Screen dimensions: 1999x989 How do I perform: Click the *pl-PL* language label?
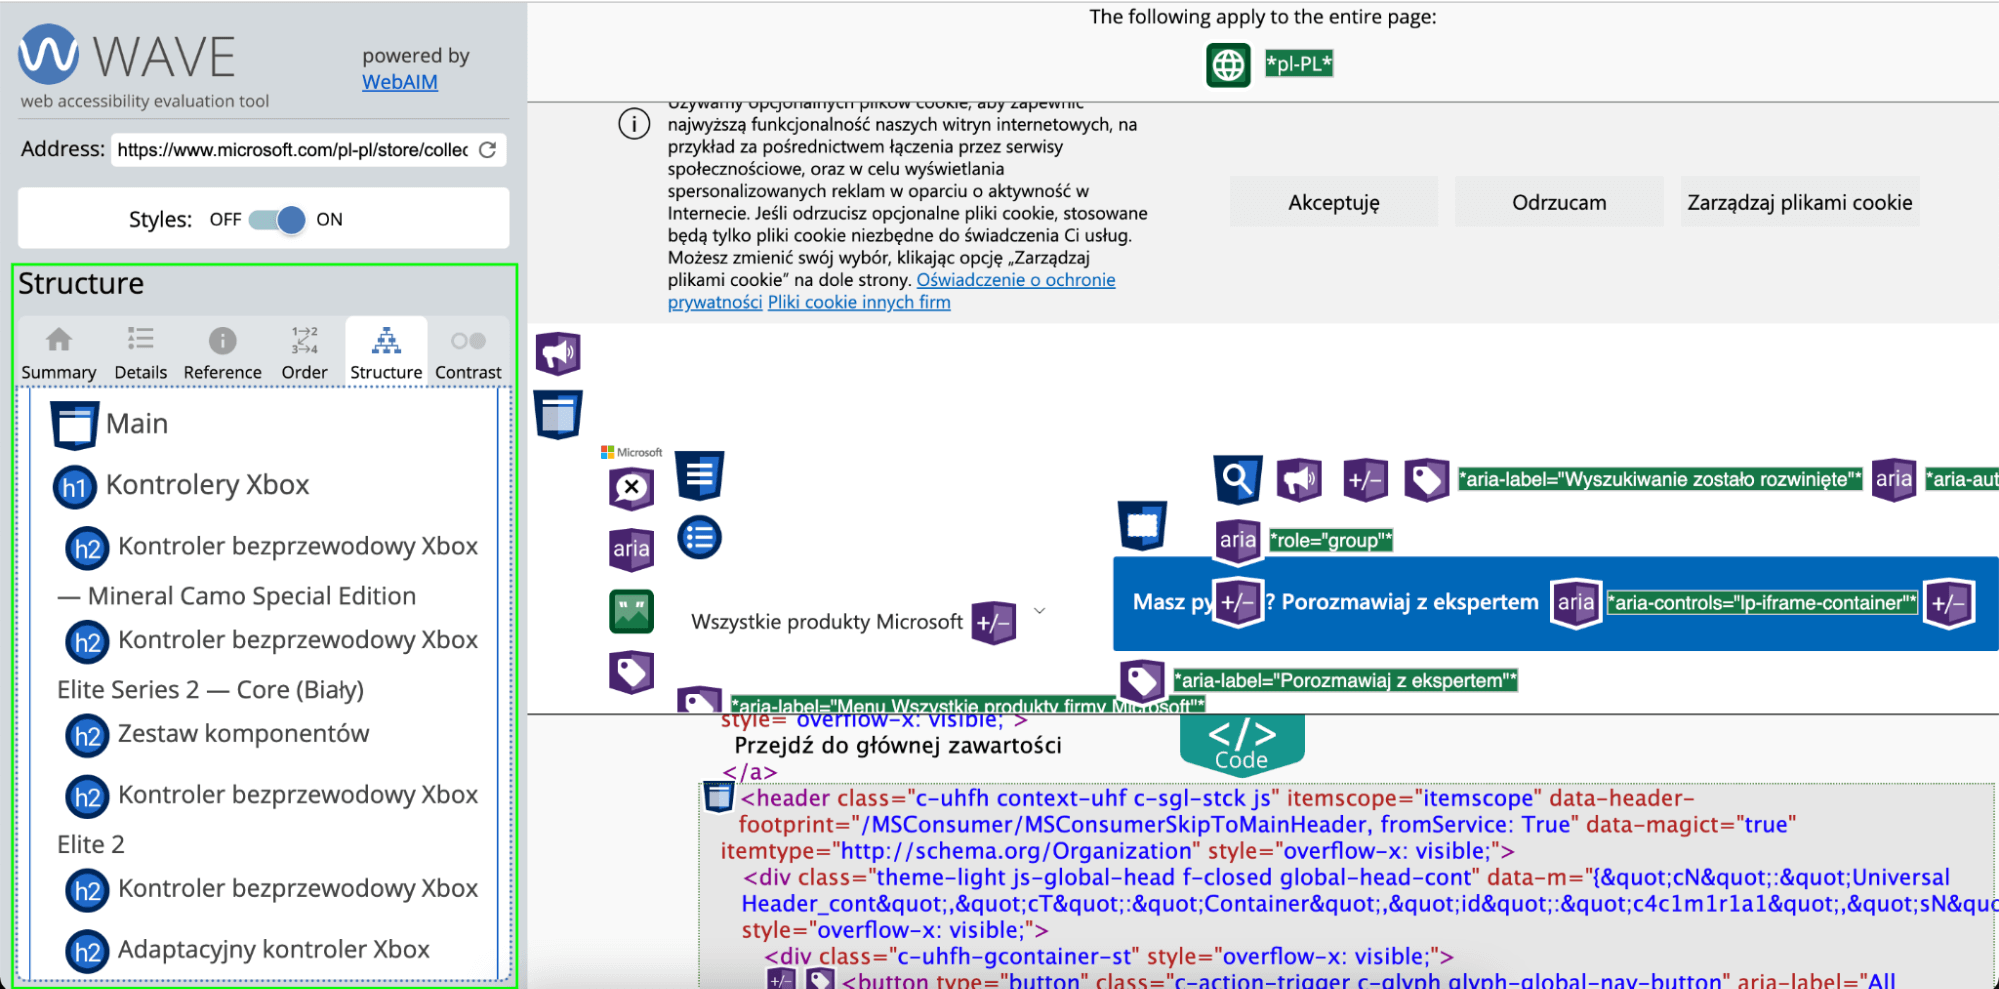[x=1299, y=64]
